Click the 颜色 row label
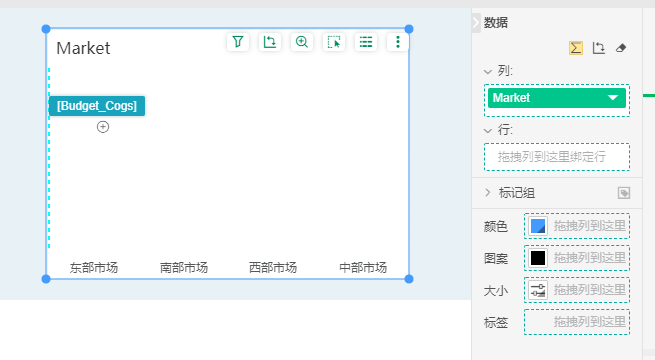The image size is (655, 360). coord(496,226)
